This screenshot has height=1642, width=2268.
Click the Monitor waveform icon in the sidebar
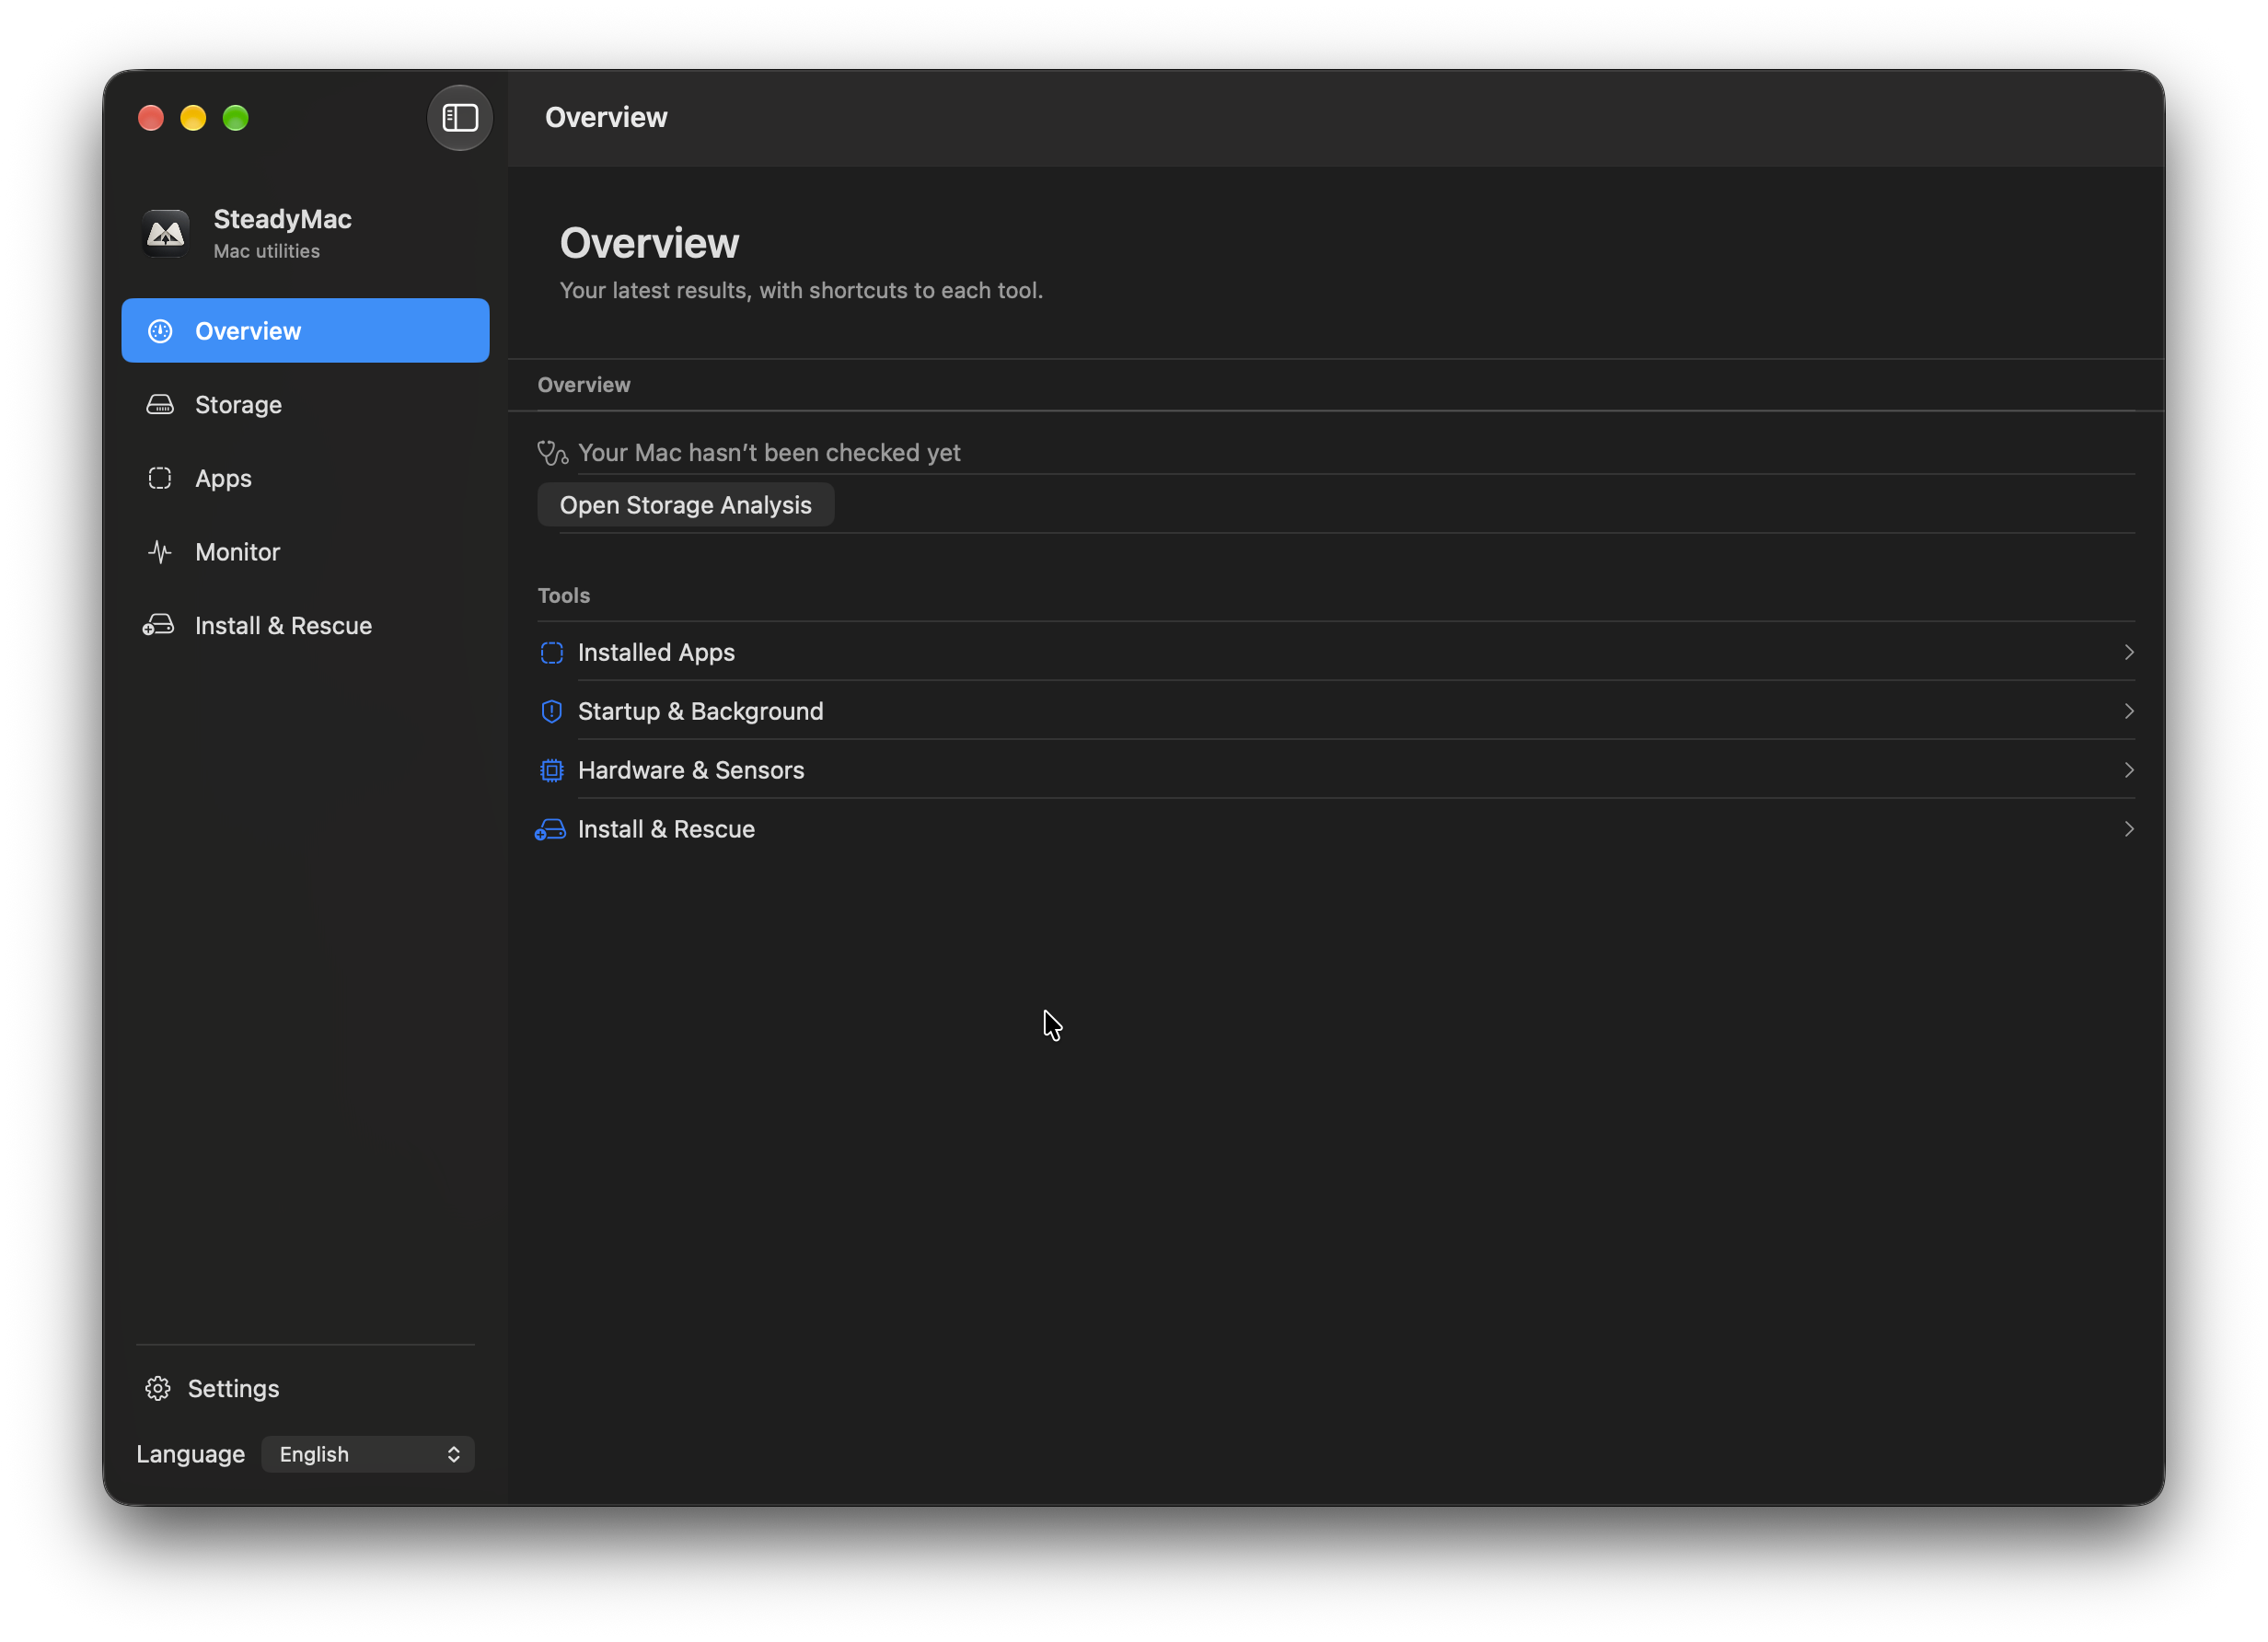click(x=160, y=552)
